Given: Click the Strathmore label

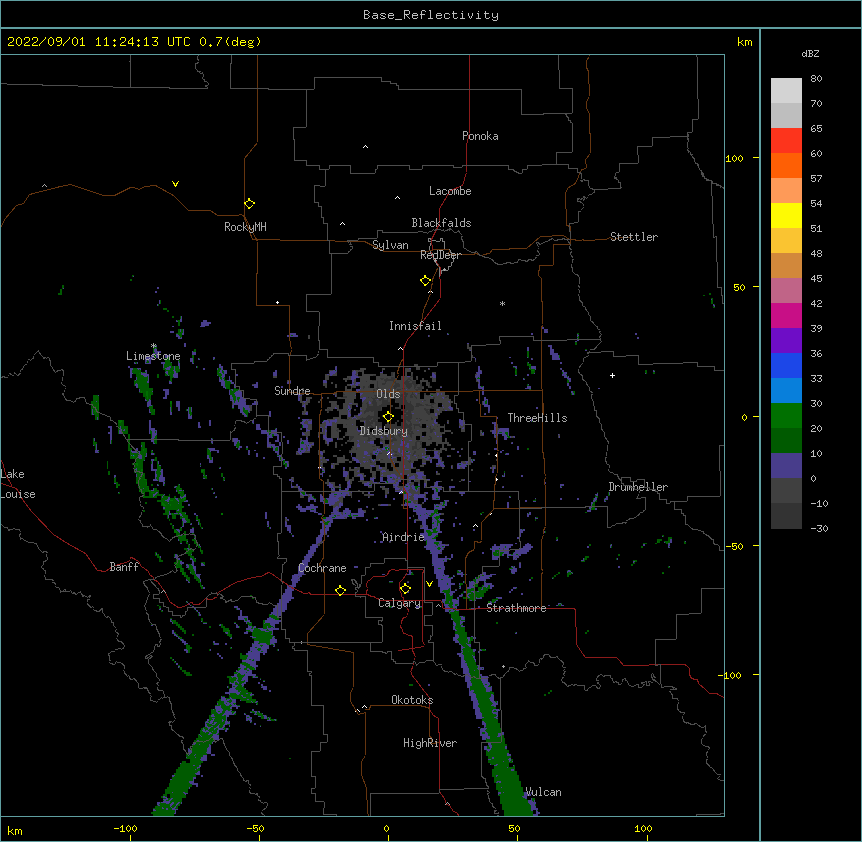Looking at the screenshot, I should pos(516,608).
